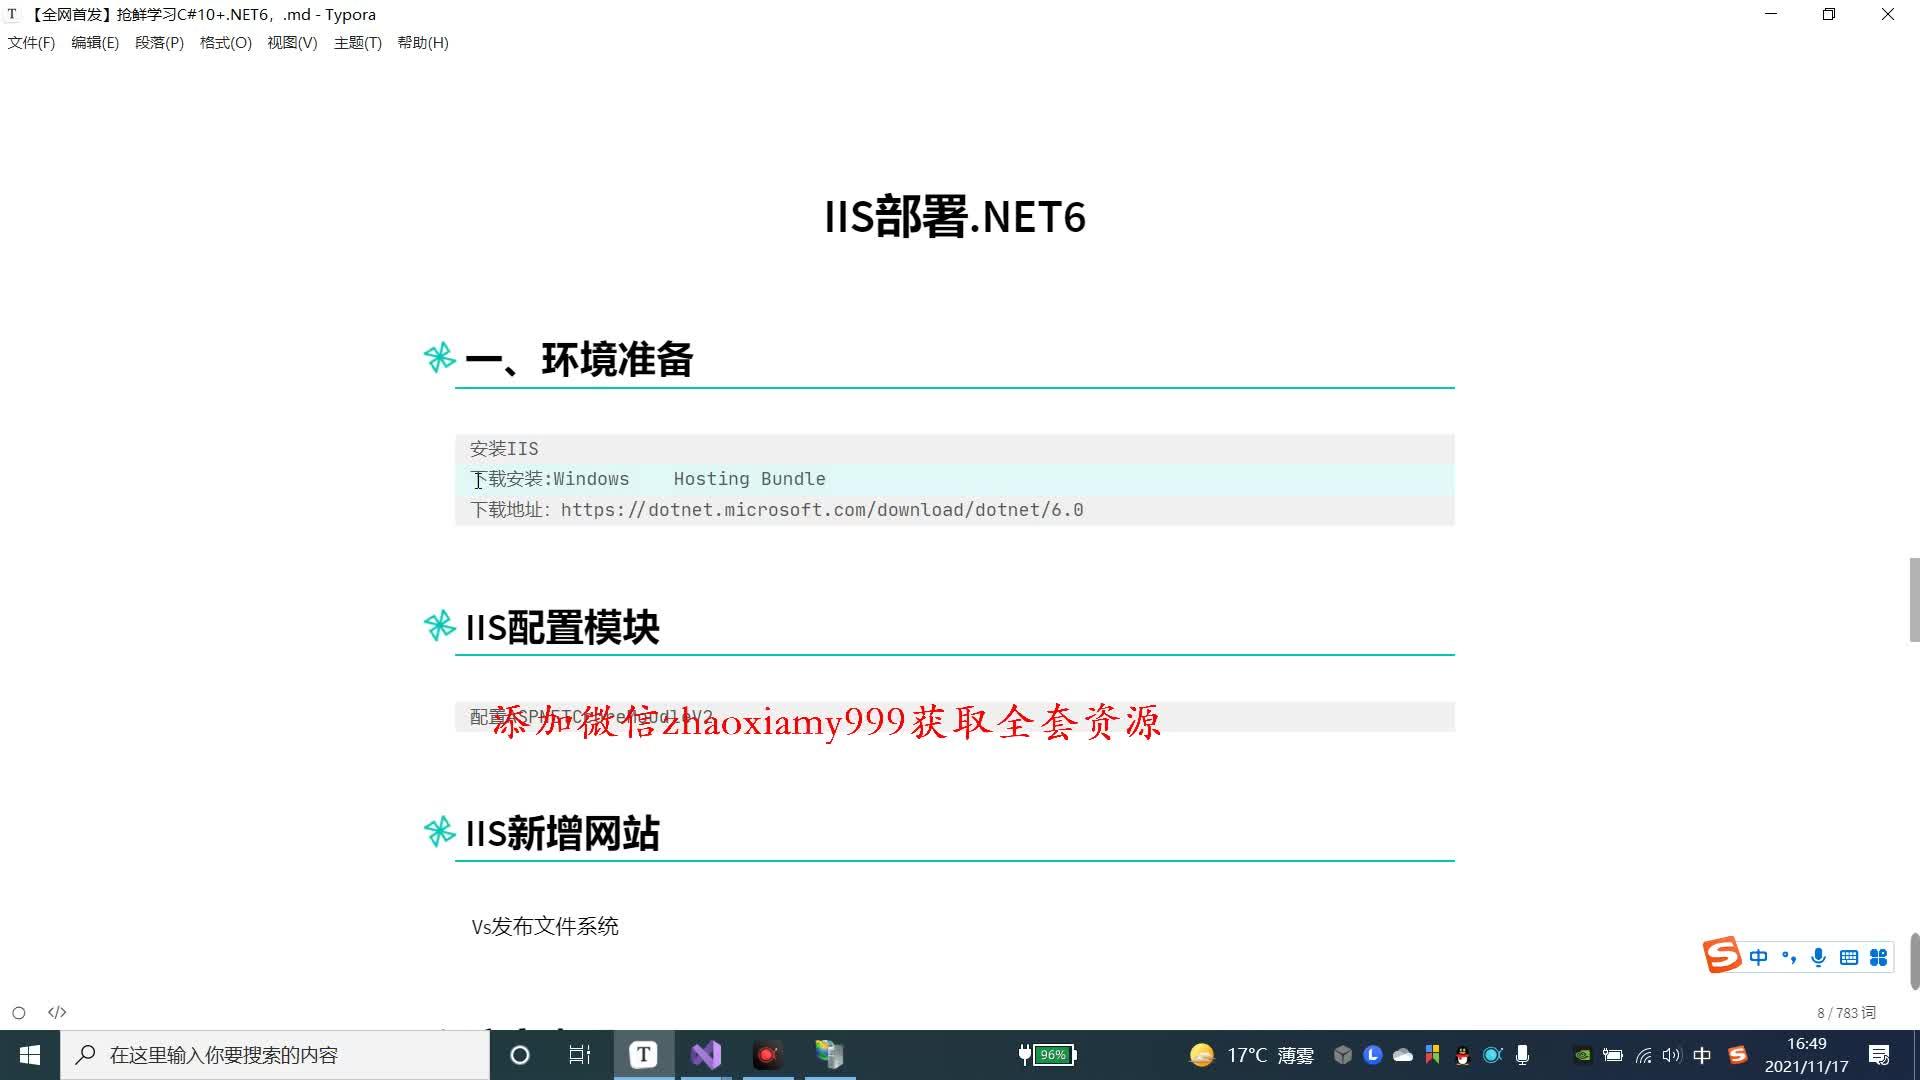1920x1080 pixels.
Task: Open the 视图(V) menu
Action: [292, 43]
